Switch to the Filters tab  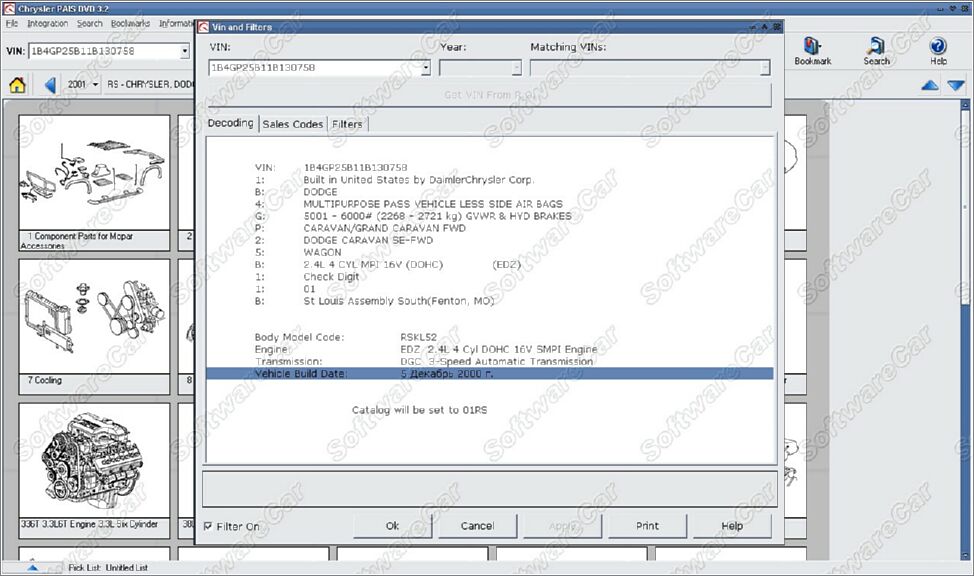pyautogui.click(x=347, y=124)
